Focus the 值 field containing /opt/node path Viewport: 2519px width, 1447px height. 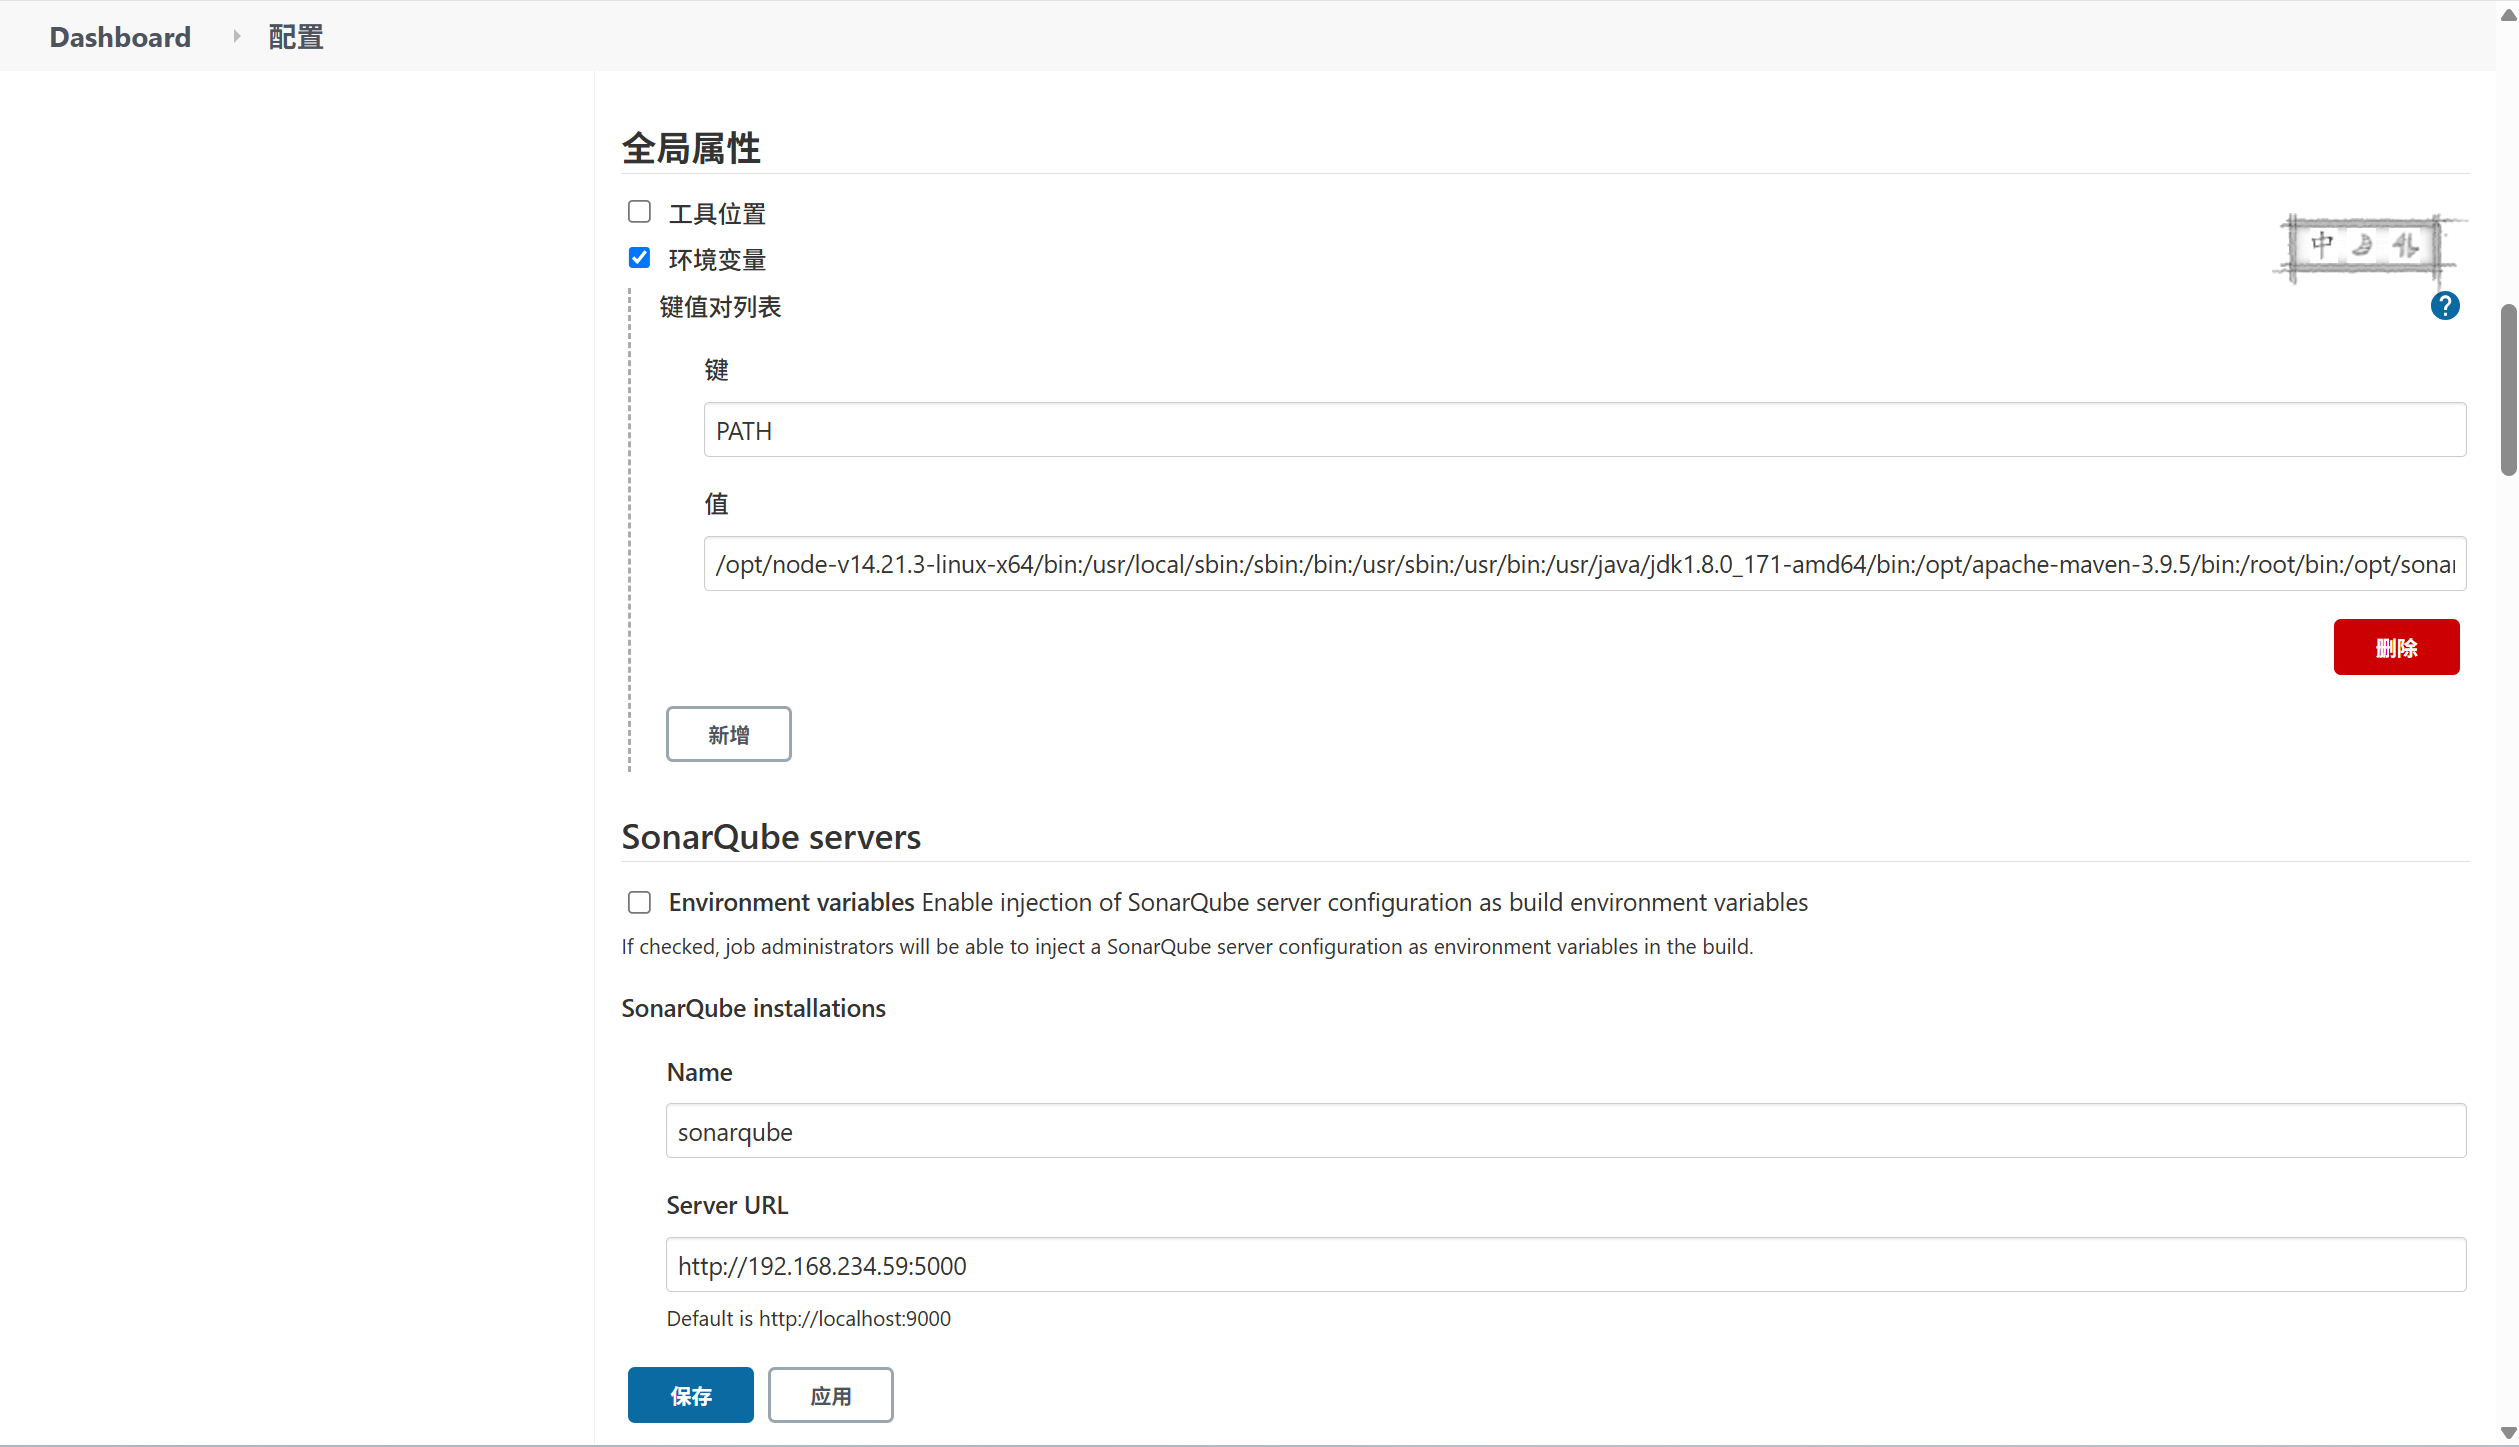tap(1584, 564)
